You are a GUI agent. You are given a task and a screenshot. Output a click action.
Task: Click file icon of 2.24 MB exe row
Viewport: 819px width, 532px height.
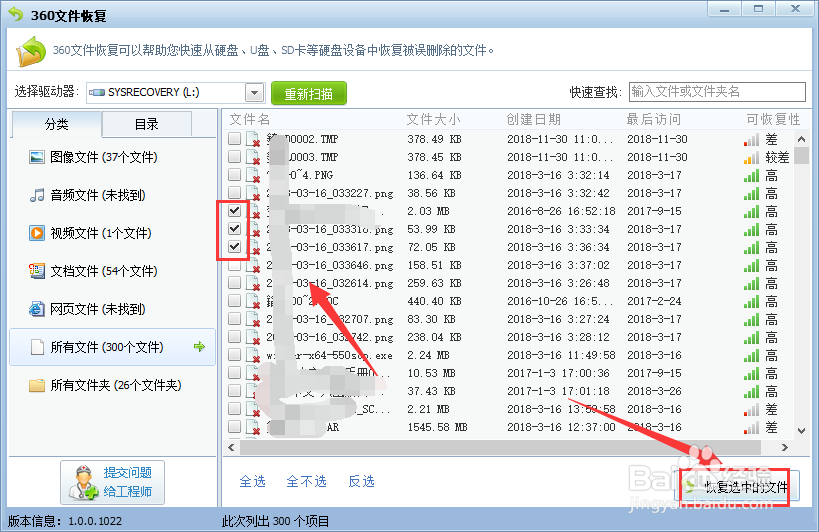253,356
